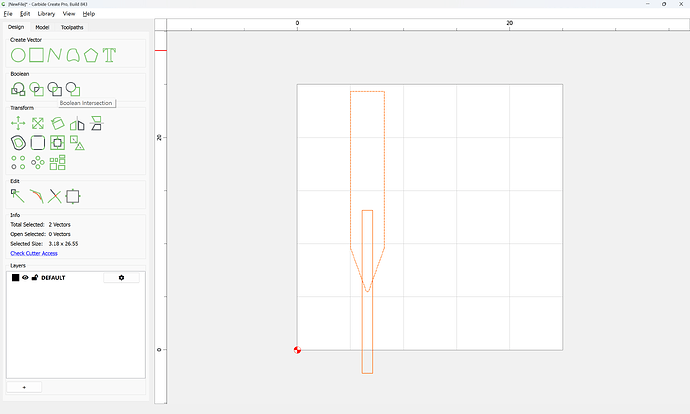Switch to the Model tab

42,27
